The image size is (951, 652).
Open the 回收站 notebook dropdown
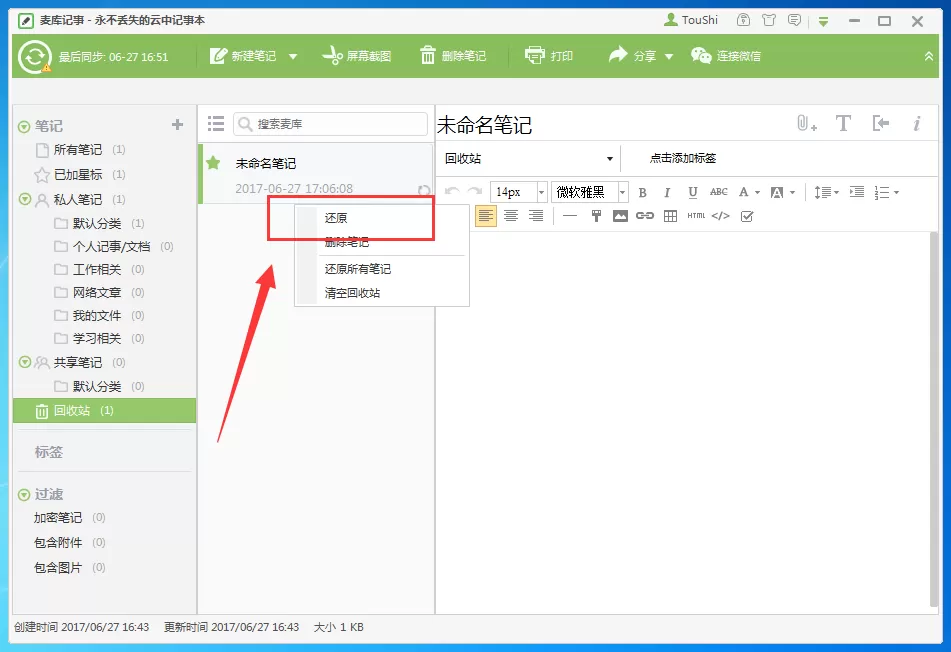[528, 158]
